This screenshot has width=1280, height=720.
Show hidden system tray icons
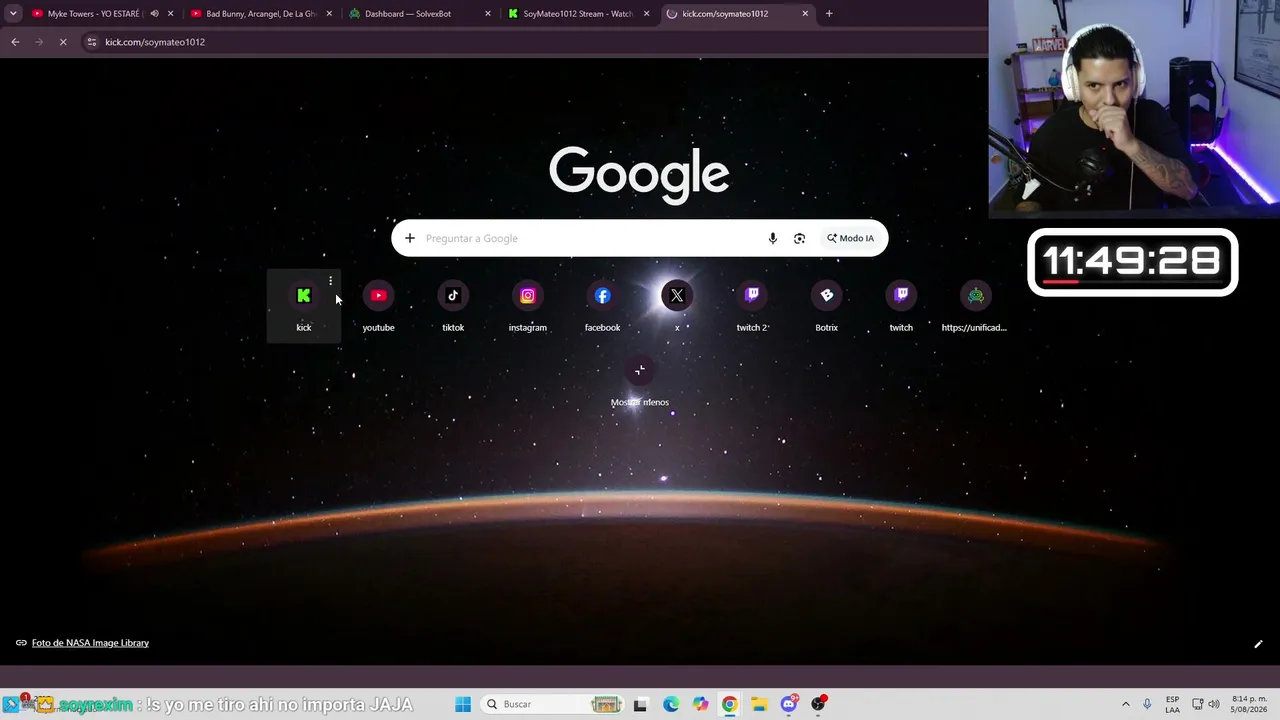click(1125, 704)
